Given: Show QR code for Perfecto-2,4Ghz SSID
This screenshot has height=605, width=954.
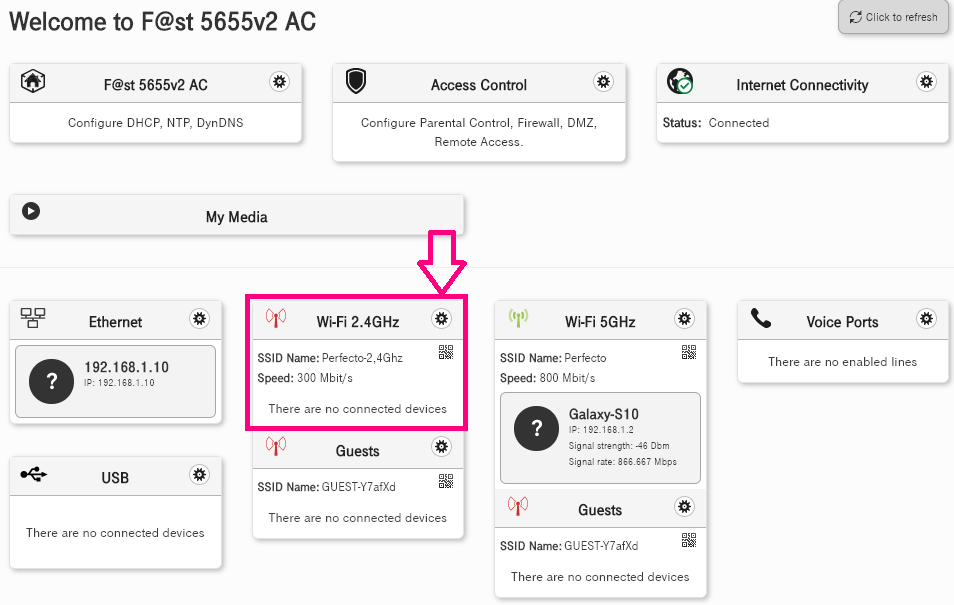Looking at the screenshot, I should click(x=446, y=352).
